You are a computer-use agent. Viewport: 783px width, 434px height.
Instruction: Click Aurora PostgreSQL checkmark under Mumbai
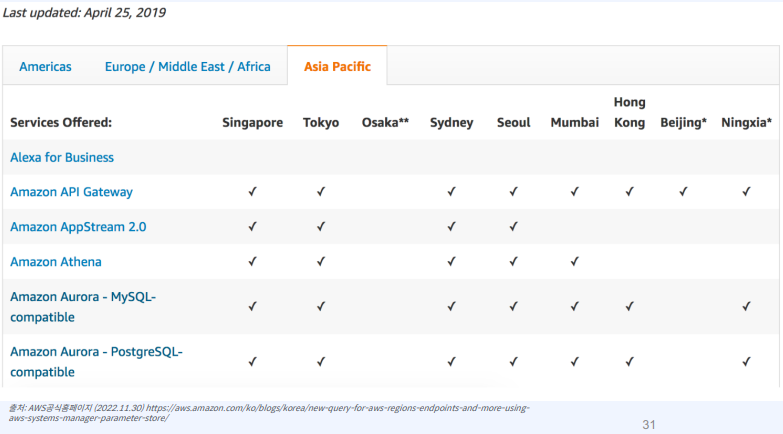pos(575,362)
